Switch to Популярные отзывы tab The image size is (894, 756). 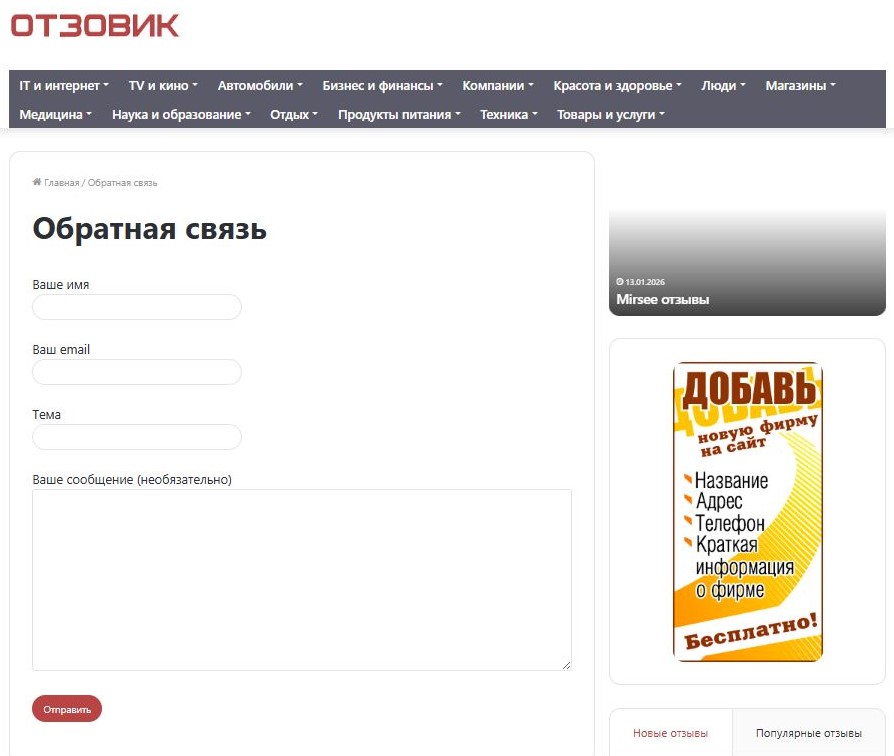pos(808,733)
